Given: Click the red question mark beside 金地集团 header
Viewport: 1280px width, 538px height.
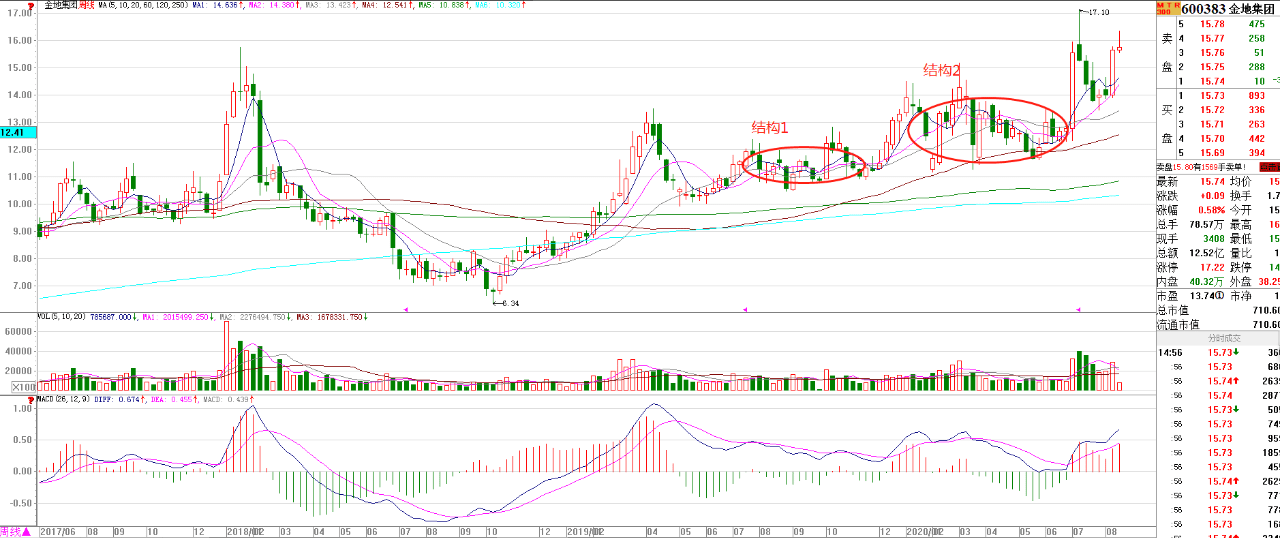Looking at the screenshot, I should pyautogui.click(x=31, y=5).
